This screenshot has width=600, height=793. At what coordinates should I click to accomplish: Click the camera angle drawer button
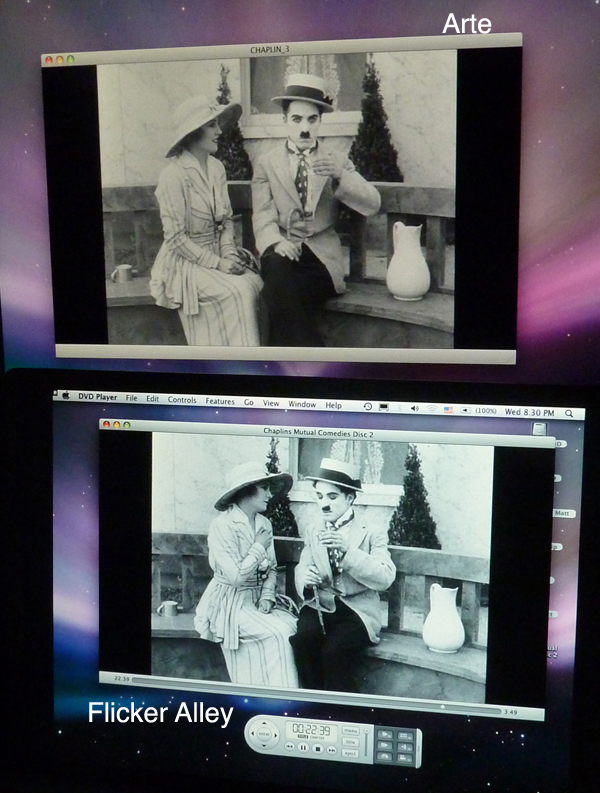coord(405,758)
